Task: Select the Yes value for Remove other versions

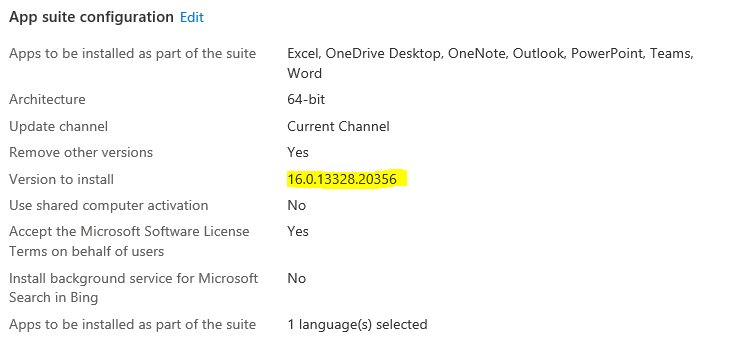Action: (298, 153)
